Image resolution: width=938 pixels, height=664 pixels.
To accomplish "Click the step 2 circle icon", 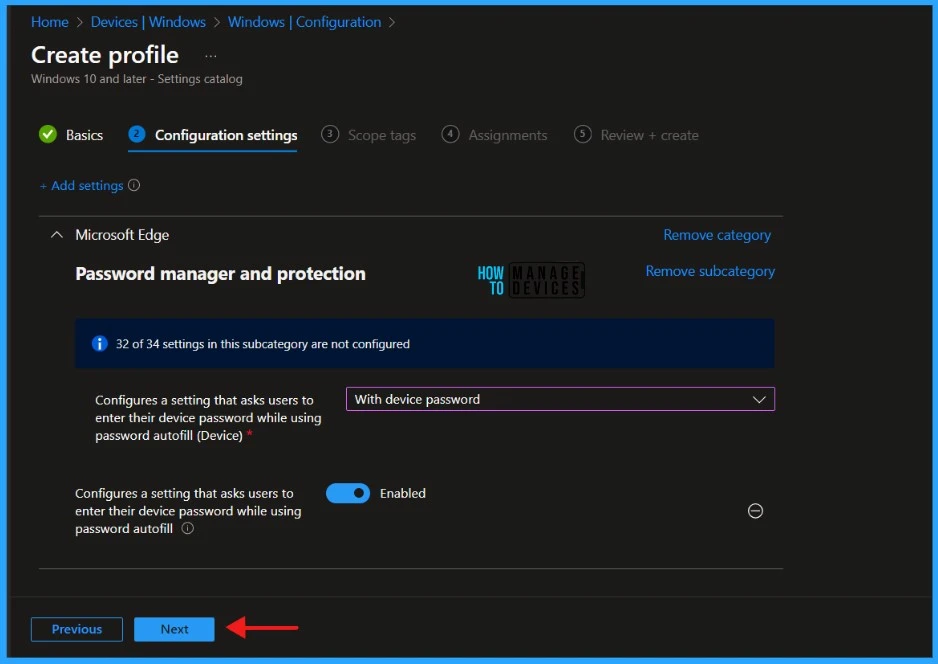I will pyautogui.click(x=137, y=134).
